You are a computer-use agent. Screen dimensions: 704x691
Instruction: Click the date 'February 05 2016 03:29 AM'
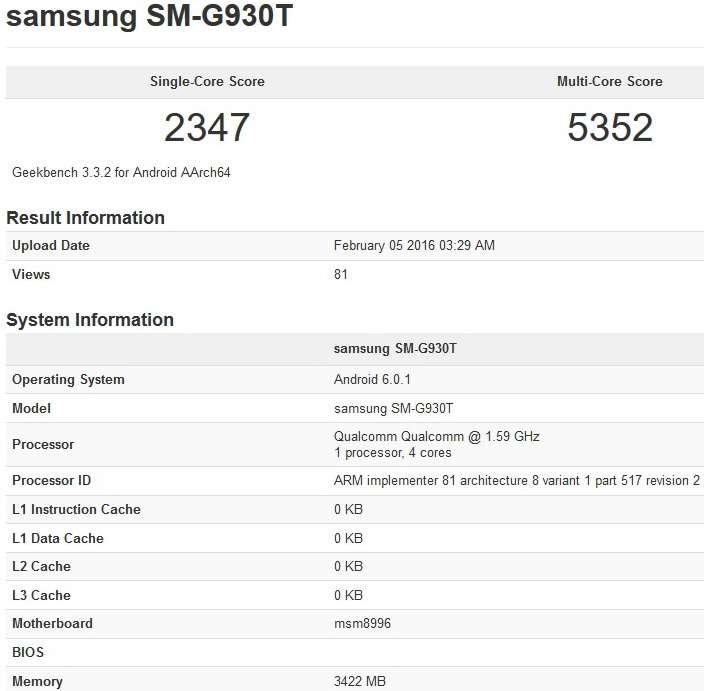click(x=414, y=246)
